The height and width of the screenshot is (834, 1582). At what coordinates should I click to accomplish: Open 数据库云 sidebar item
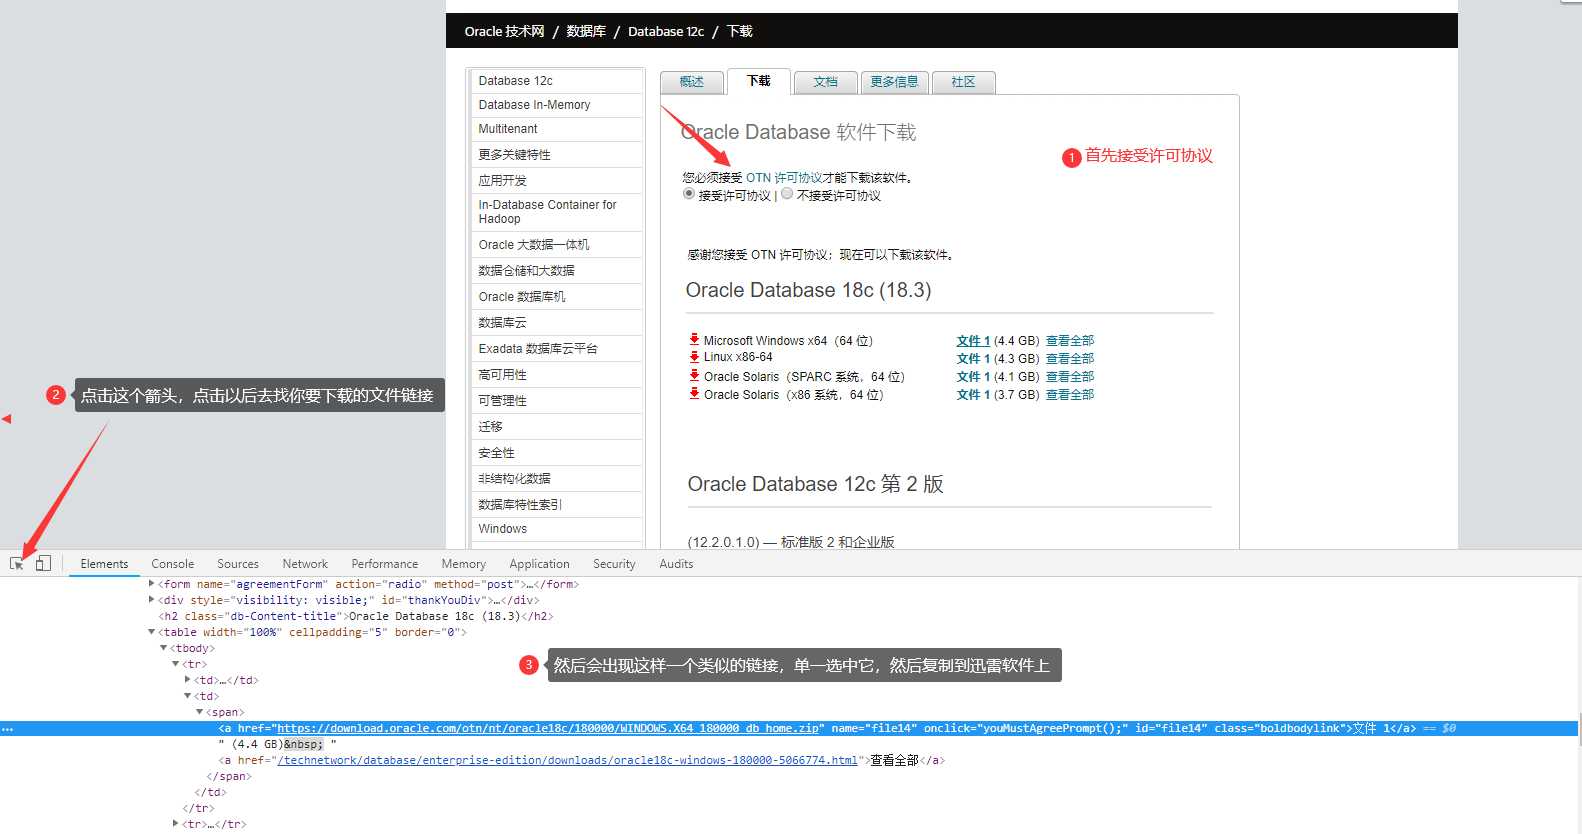coord(557,323)
